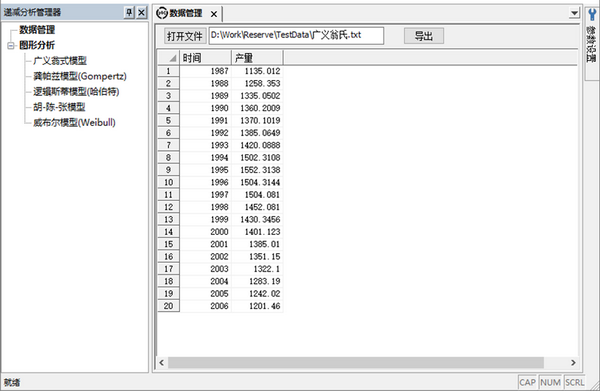Collapse the 图形分析 tree node
The height and width of the screenshot is (391, 600).
click(11, 46)
